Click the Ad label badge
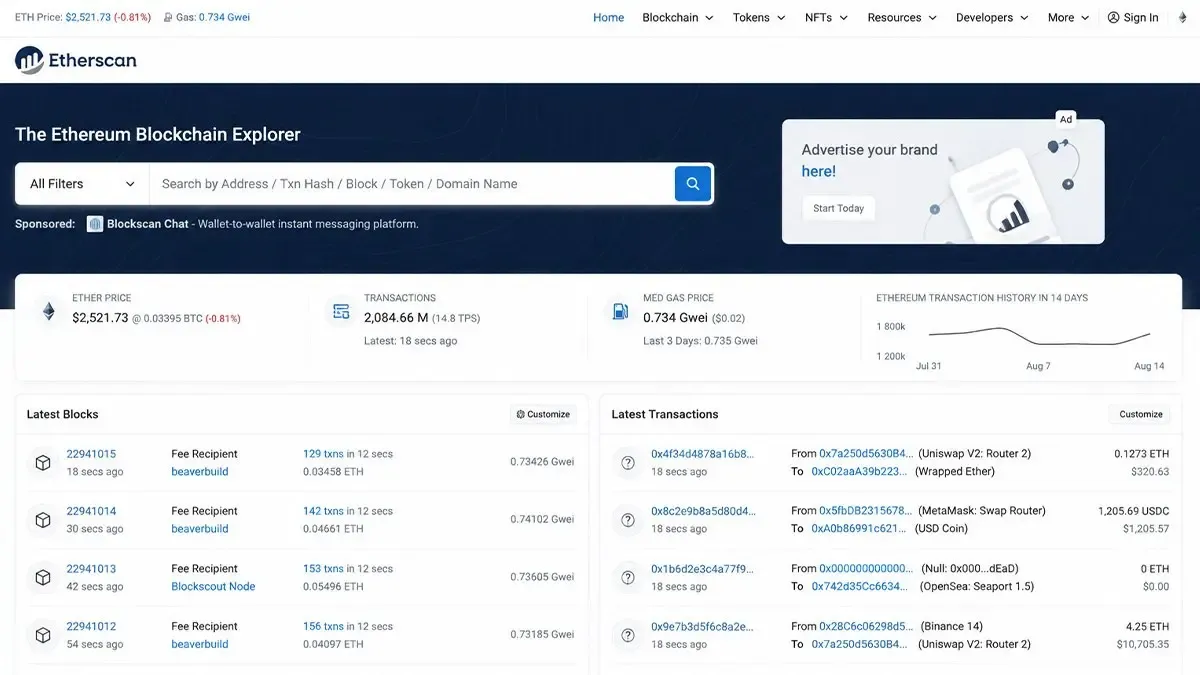Image resolution: width=1200 pixels, height=675 pixels. (1066, 119)
